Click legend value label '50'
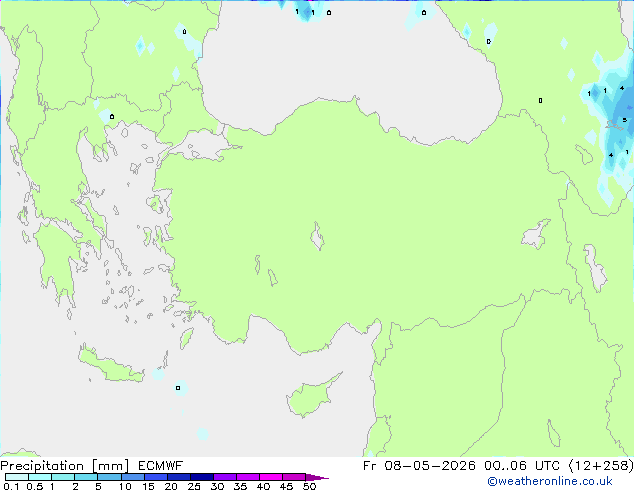 (x=309, y=486)
